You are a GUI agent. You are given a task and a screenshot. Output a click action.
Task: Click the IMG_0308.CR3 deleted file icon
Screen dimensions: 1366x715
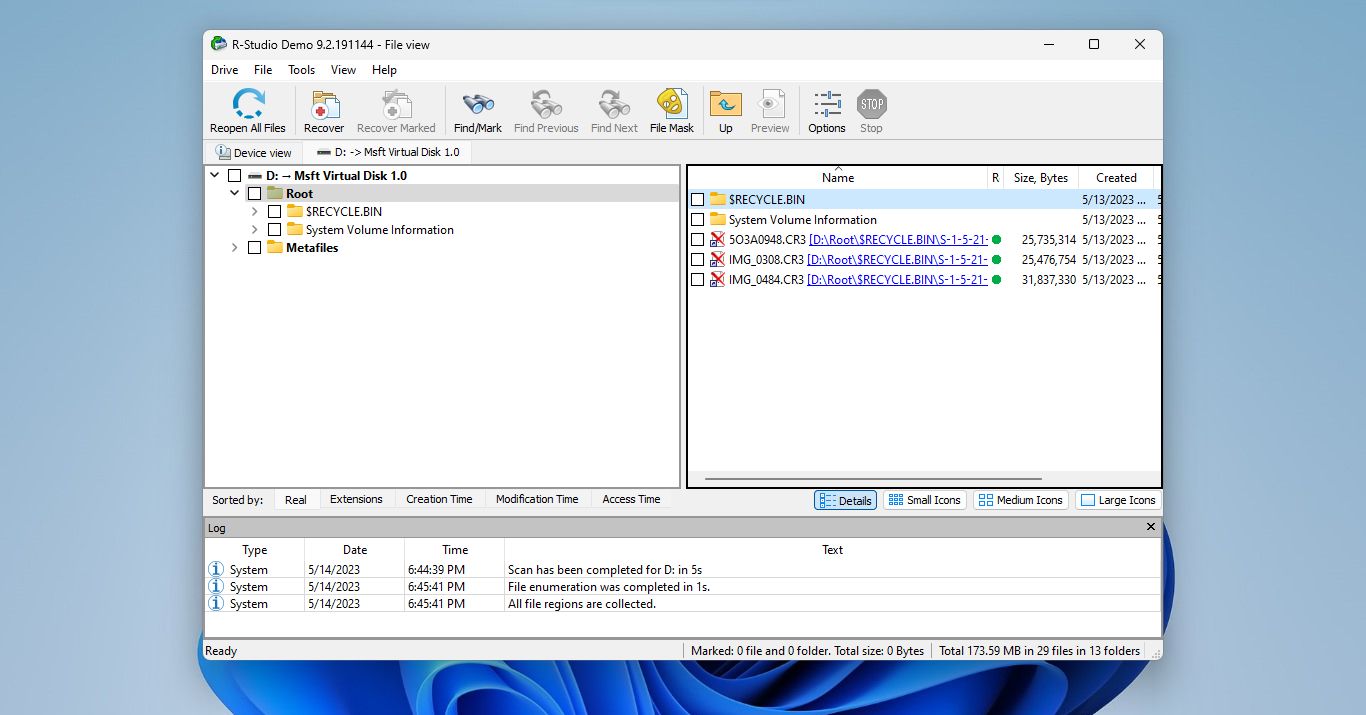[x=717, y=260]
